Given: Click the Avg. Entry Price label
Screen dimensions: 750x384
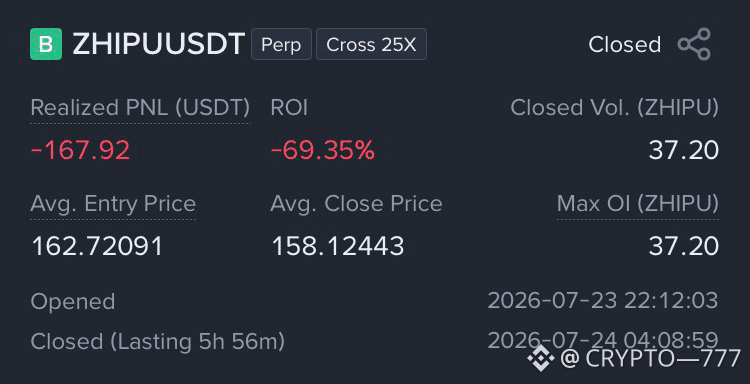Looking at the screenshot, I should [x=113, y=204].
